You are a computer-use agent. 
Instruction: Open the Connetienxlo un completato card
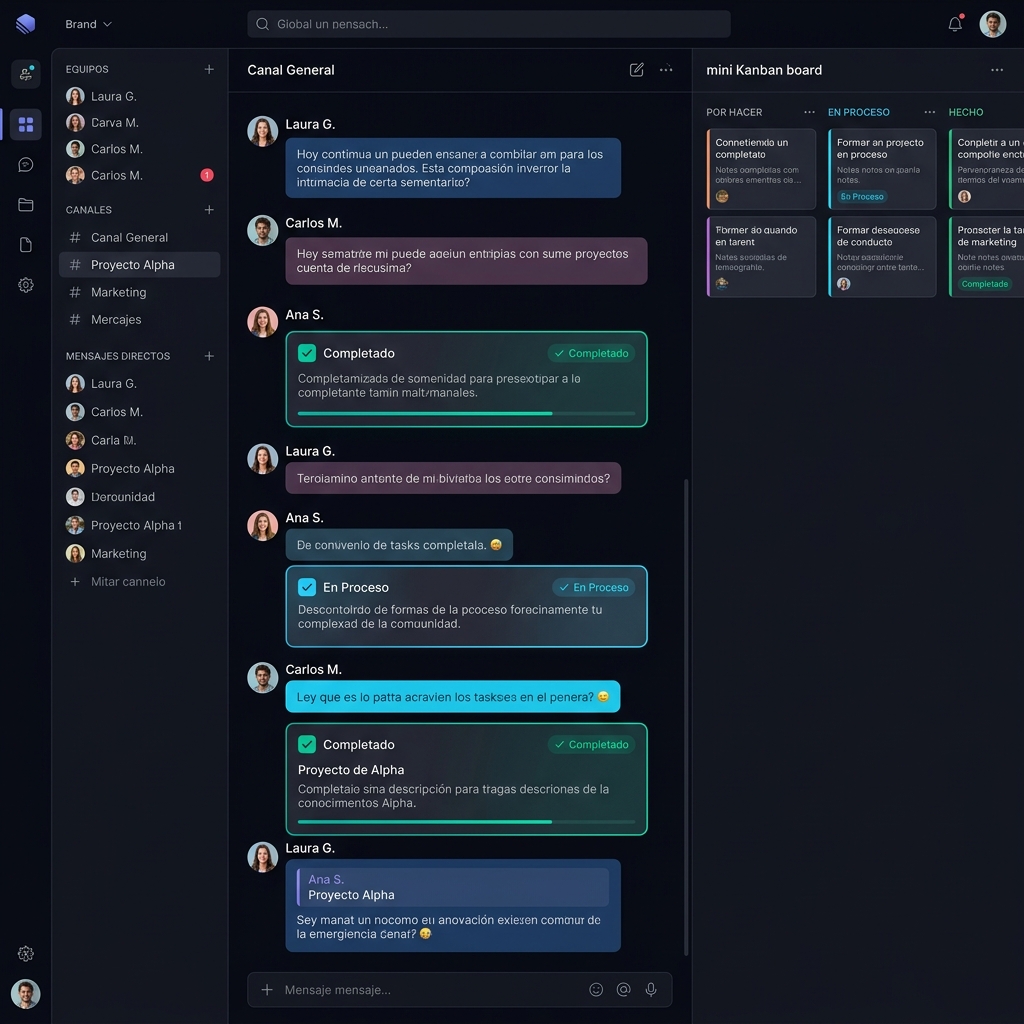coord(761,168)
